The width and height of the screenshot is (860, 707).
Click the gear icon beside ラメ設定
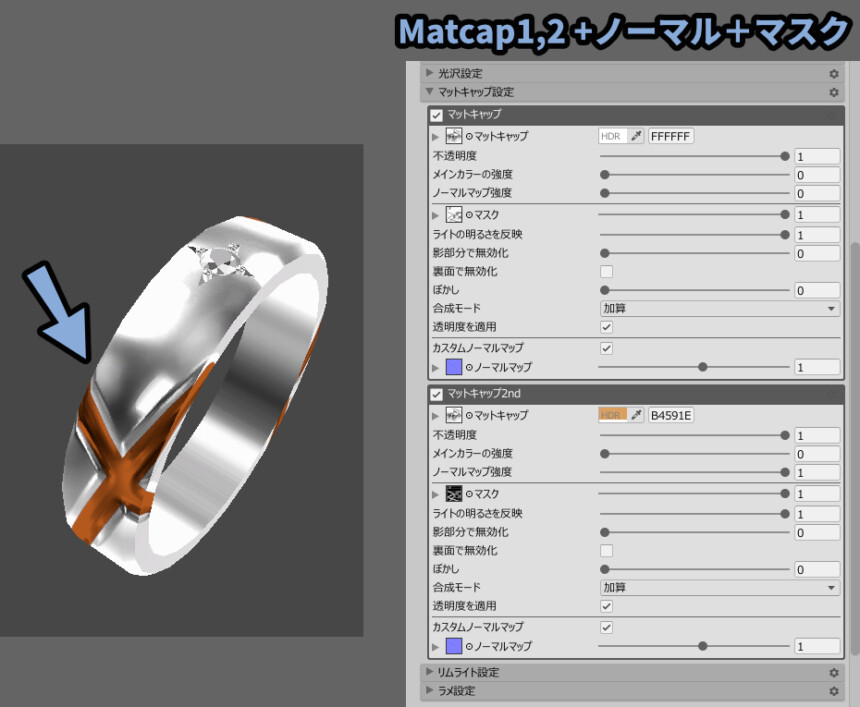point(833,691)
